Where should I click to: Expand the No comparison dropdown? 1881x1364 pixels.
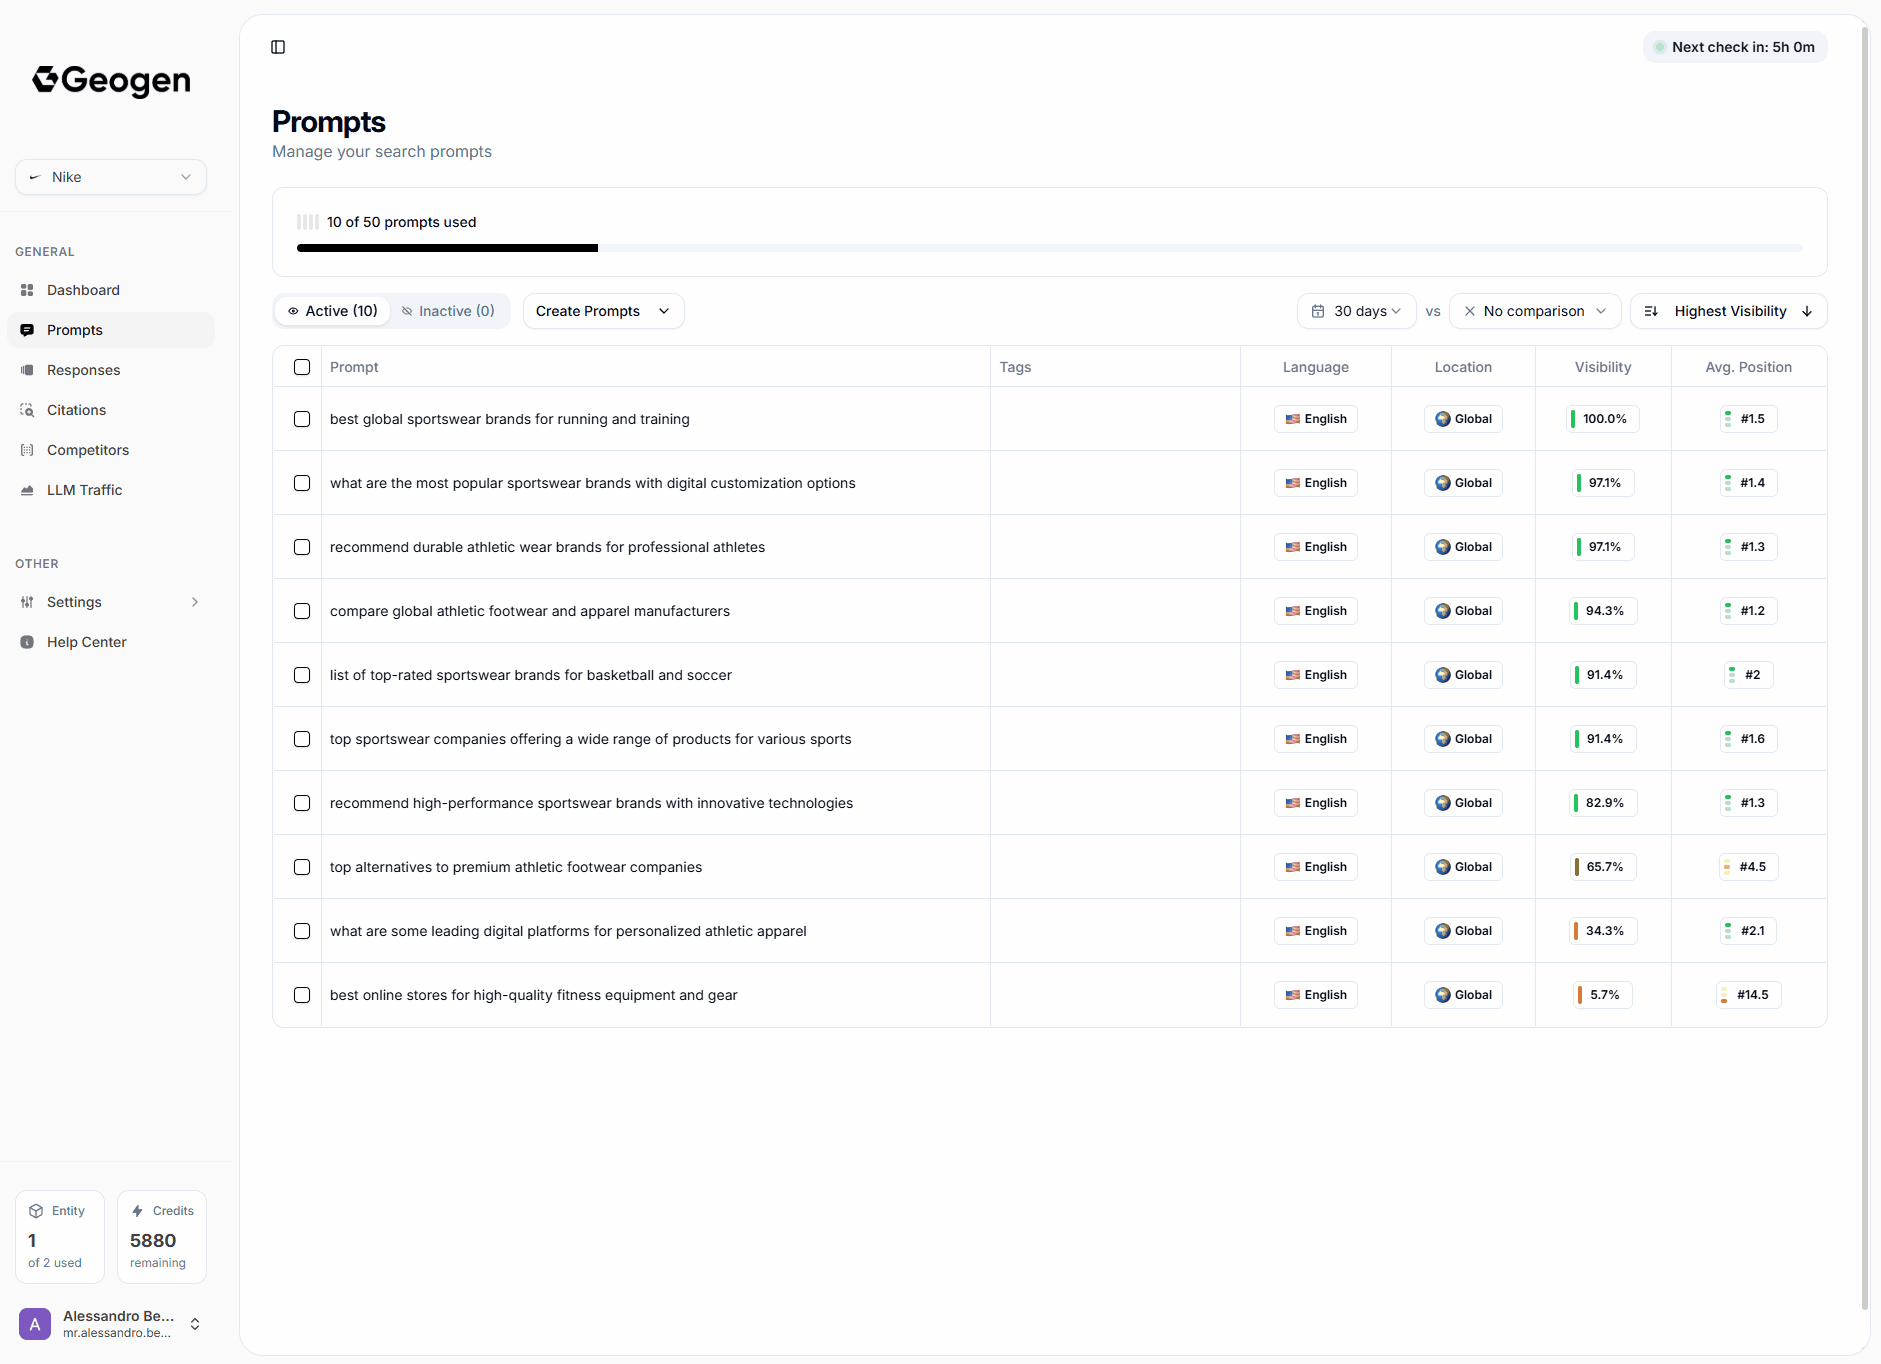coord(1534,311)
